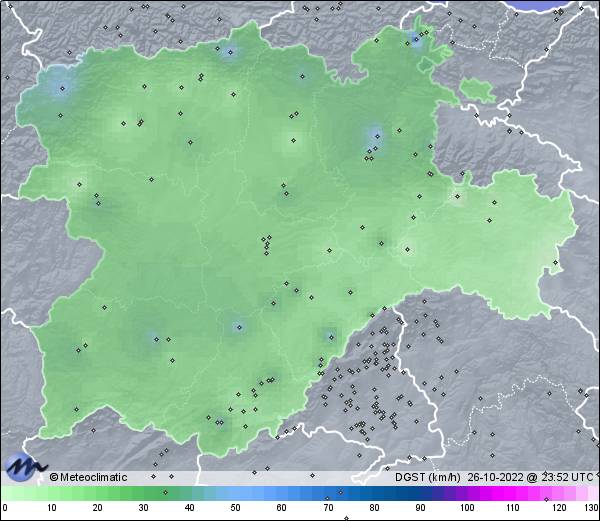Click station marker overlapping legend between 30 and 40

pos(165,492)
